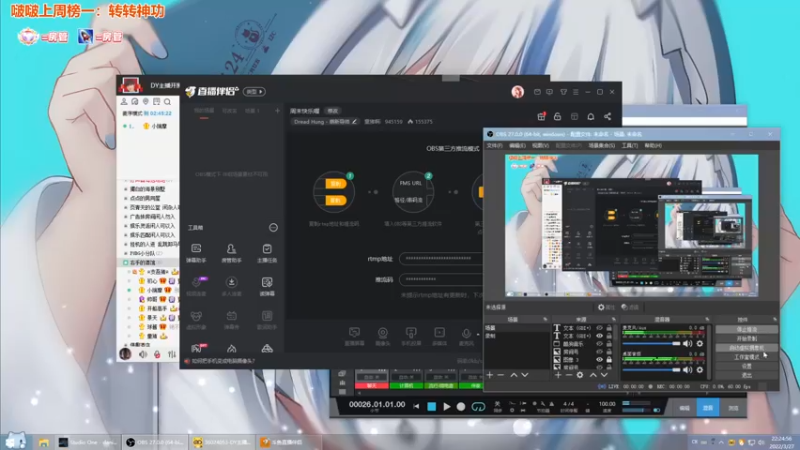Move scene down in OBS scenes panel
Screen dimensions: 800x450
(x=524, y=375)
